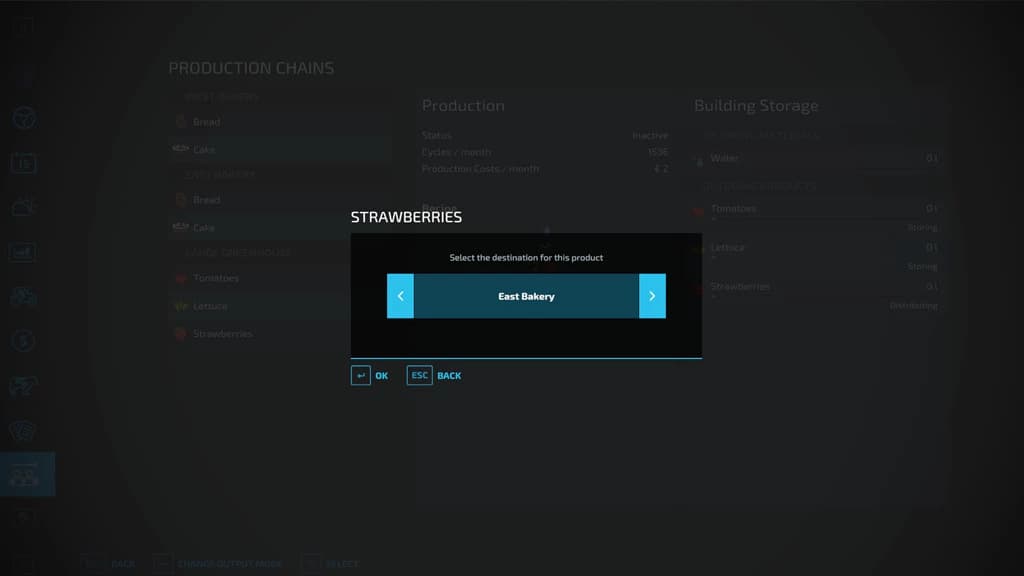1024x576 pixels.
Task: Click the Production Chains heading
Action: click(251, 68)
